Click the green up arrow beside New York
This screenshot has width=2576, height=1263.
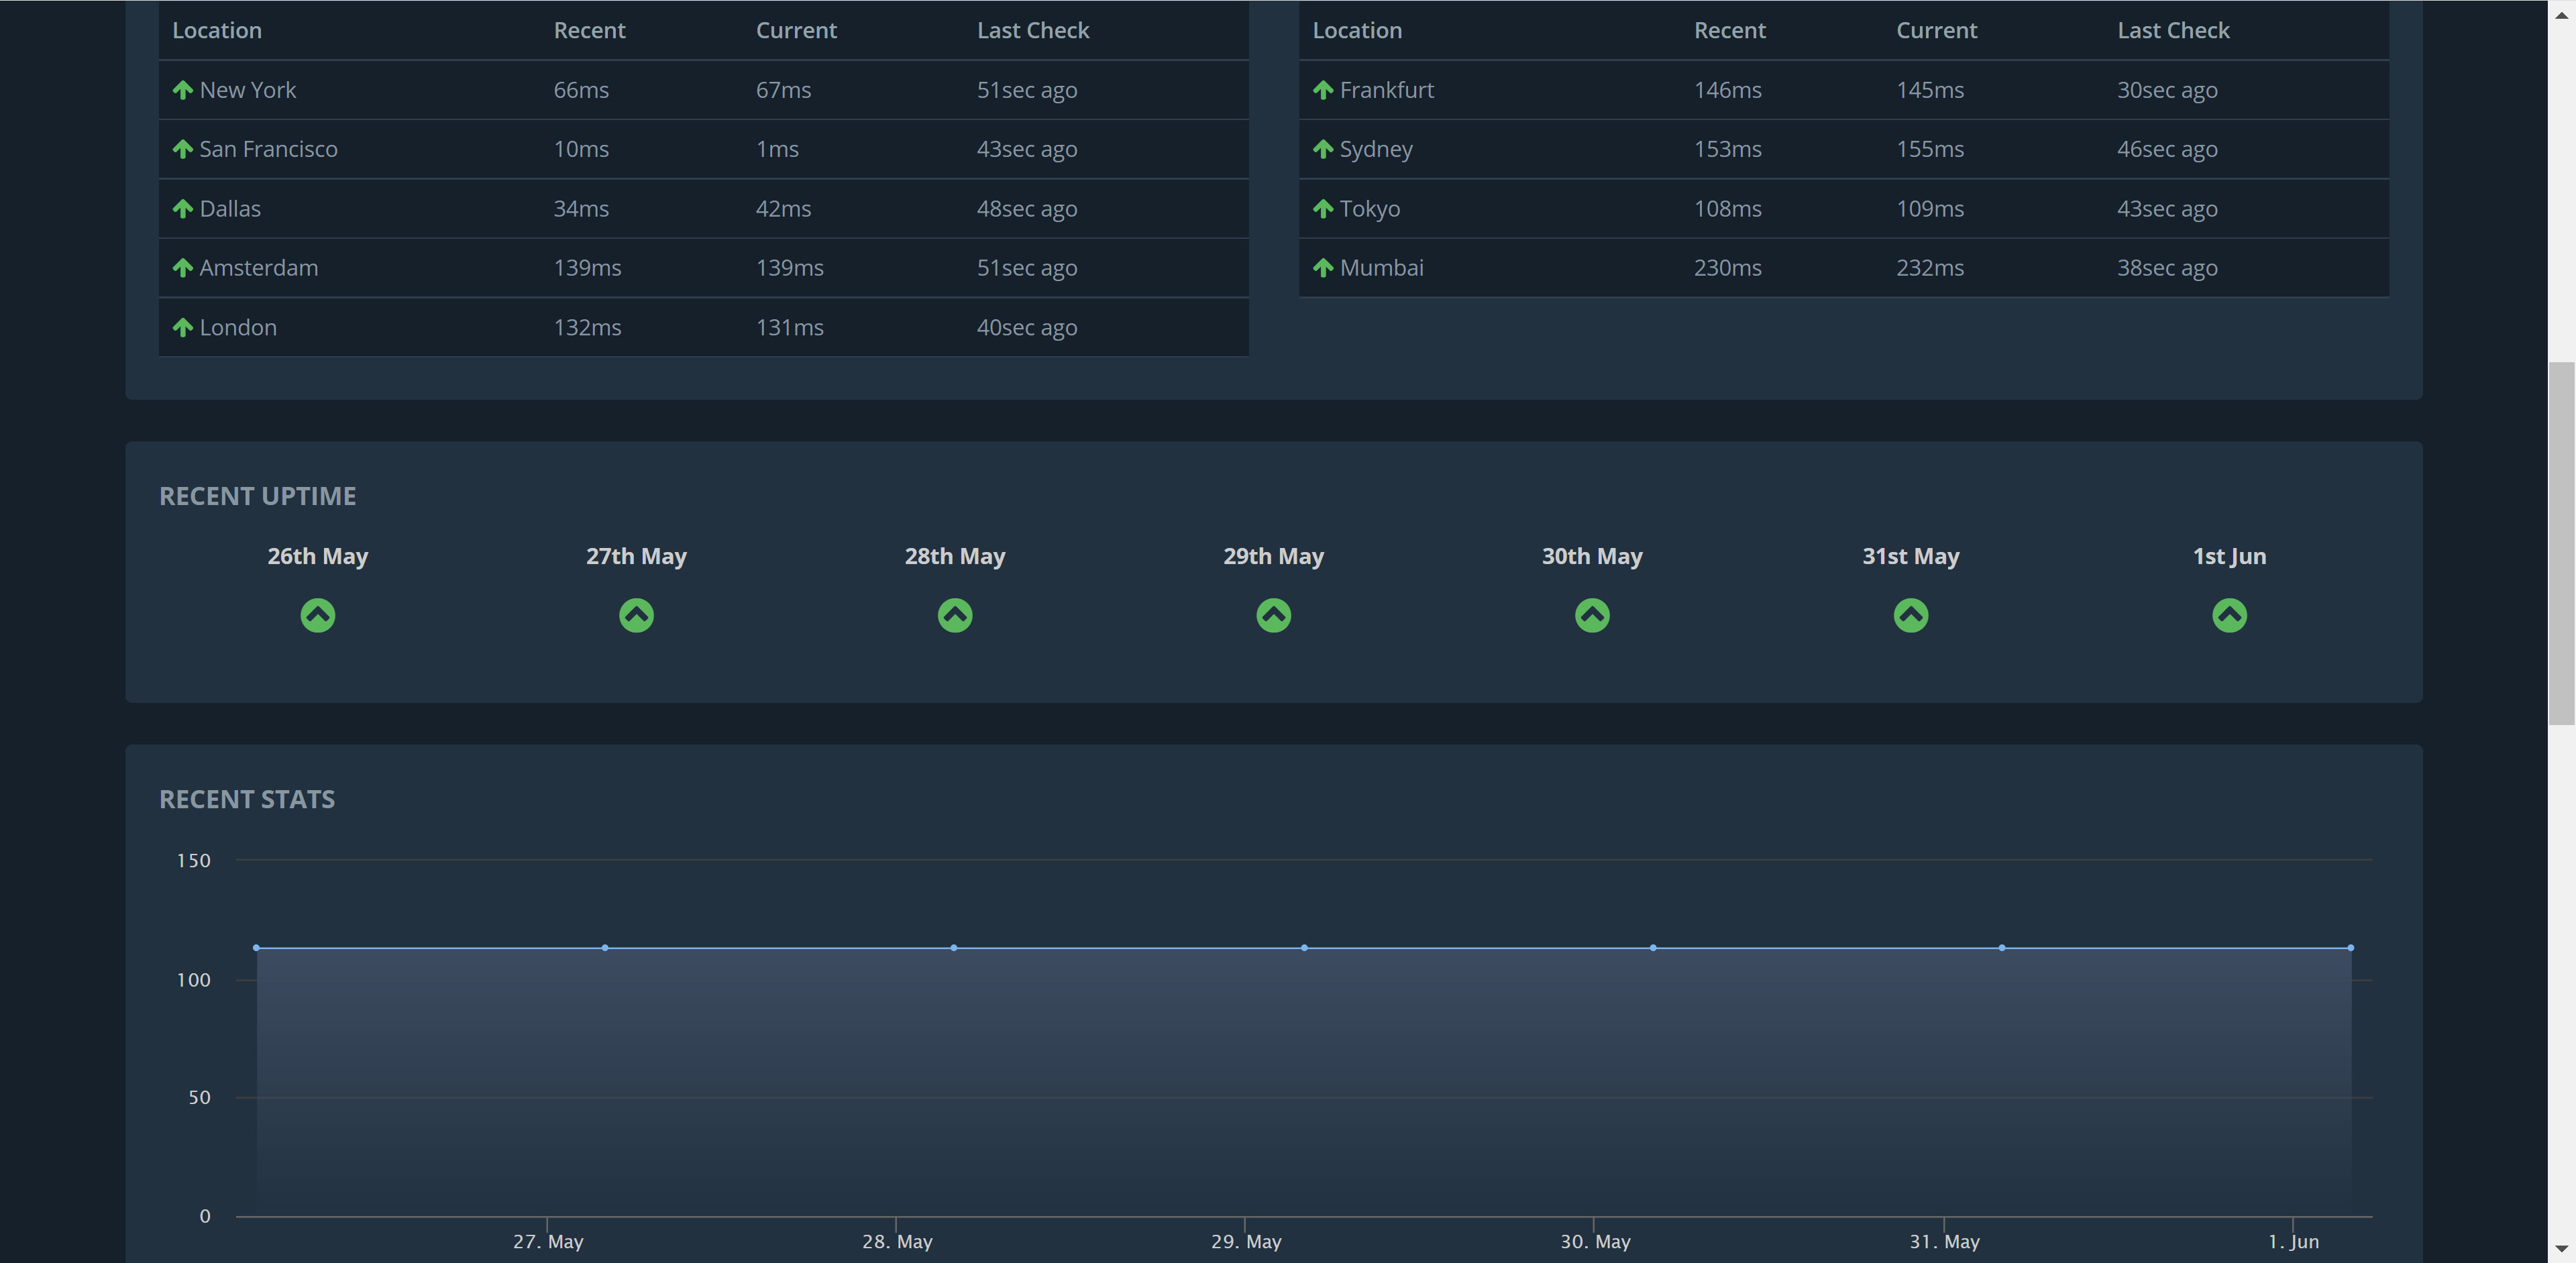pyautogui.click(x=182, y=90)
